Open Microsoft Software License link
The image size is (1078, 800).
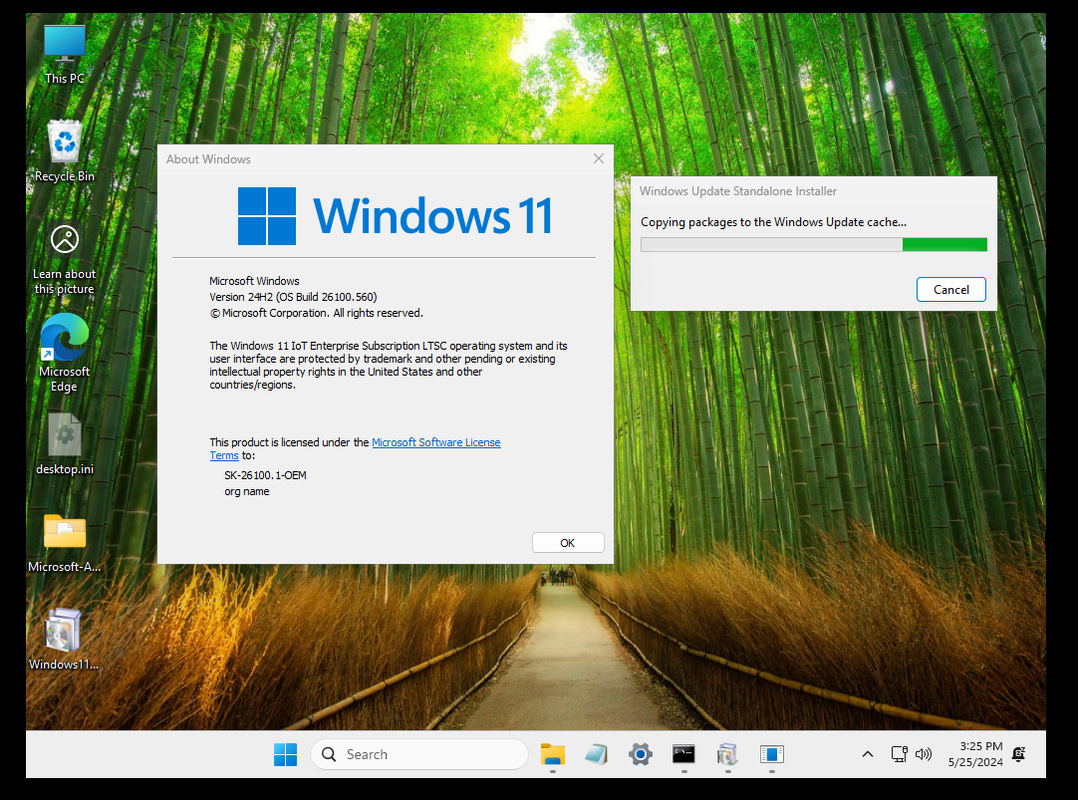point(436,443)
